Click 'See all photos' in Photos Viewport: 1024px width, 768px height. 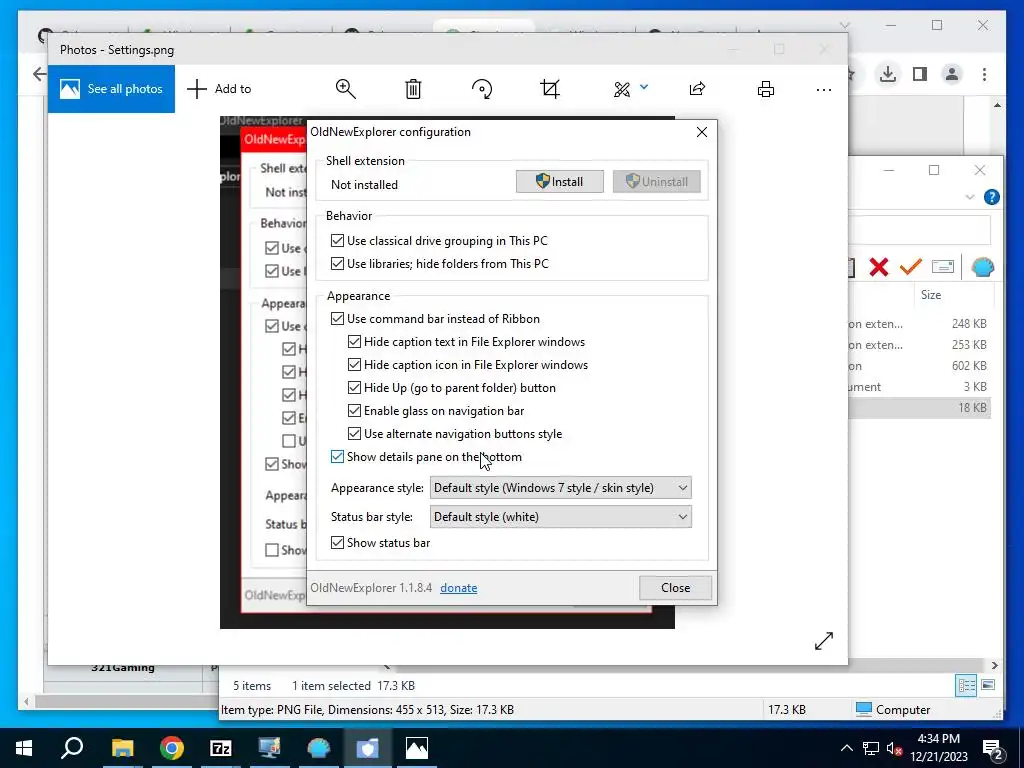(111, 89)
